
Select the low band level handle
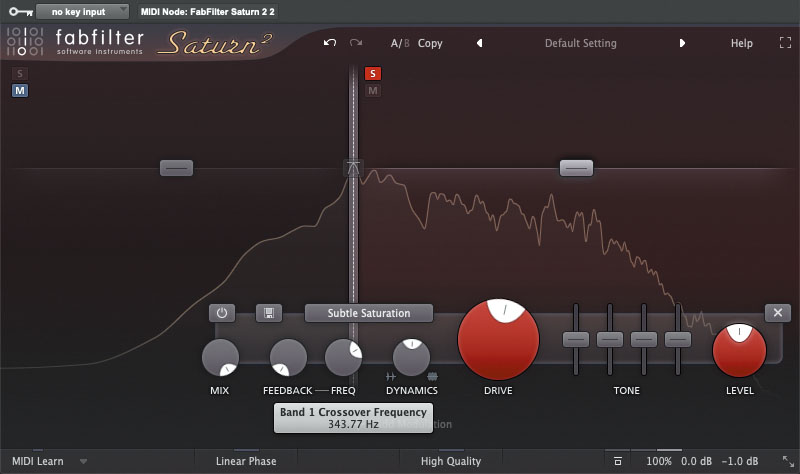tap(177, 168)
